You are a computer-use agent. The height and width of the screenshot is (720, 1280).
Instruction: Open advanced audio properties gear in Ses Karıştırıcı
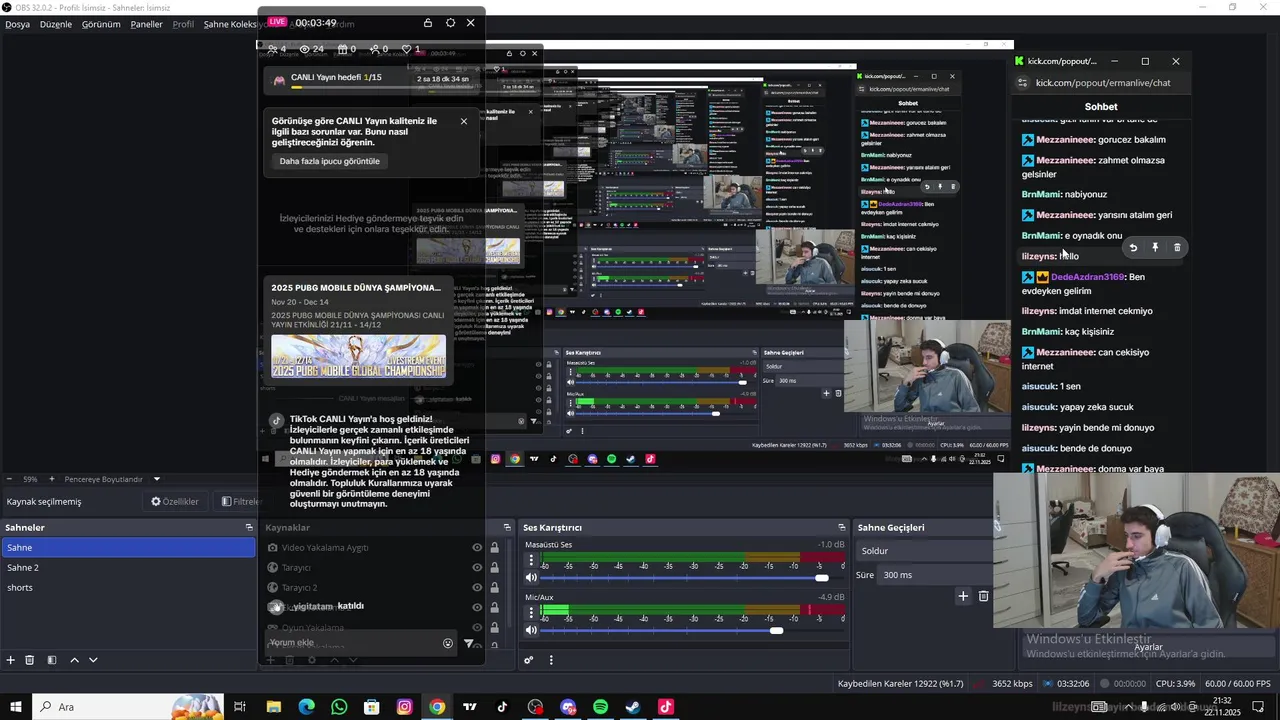pyautogui.click(x=529, y=660)
